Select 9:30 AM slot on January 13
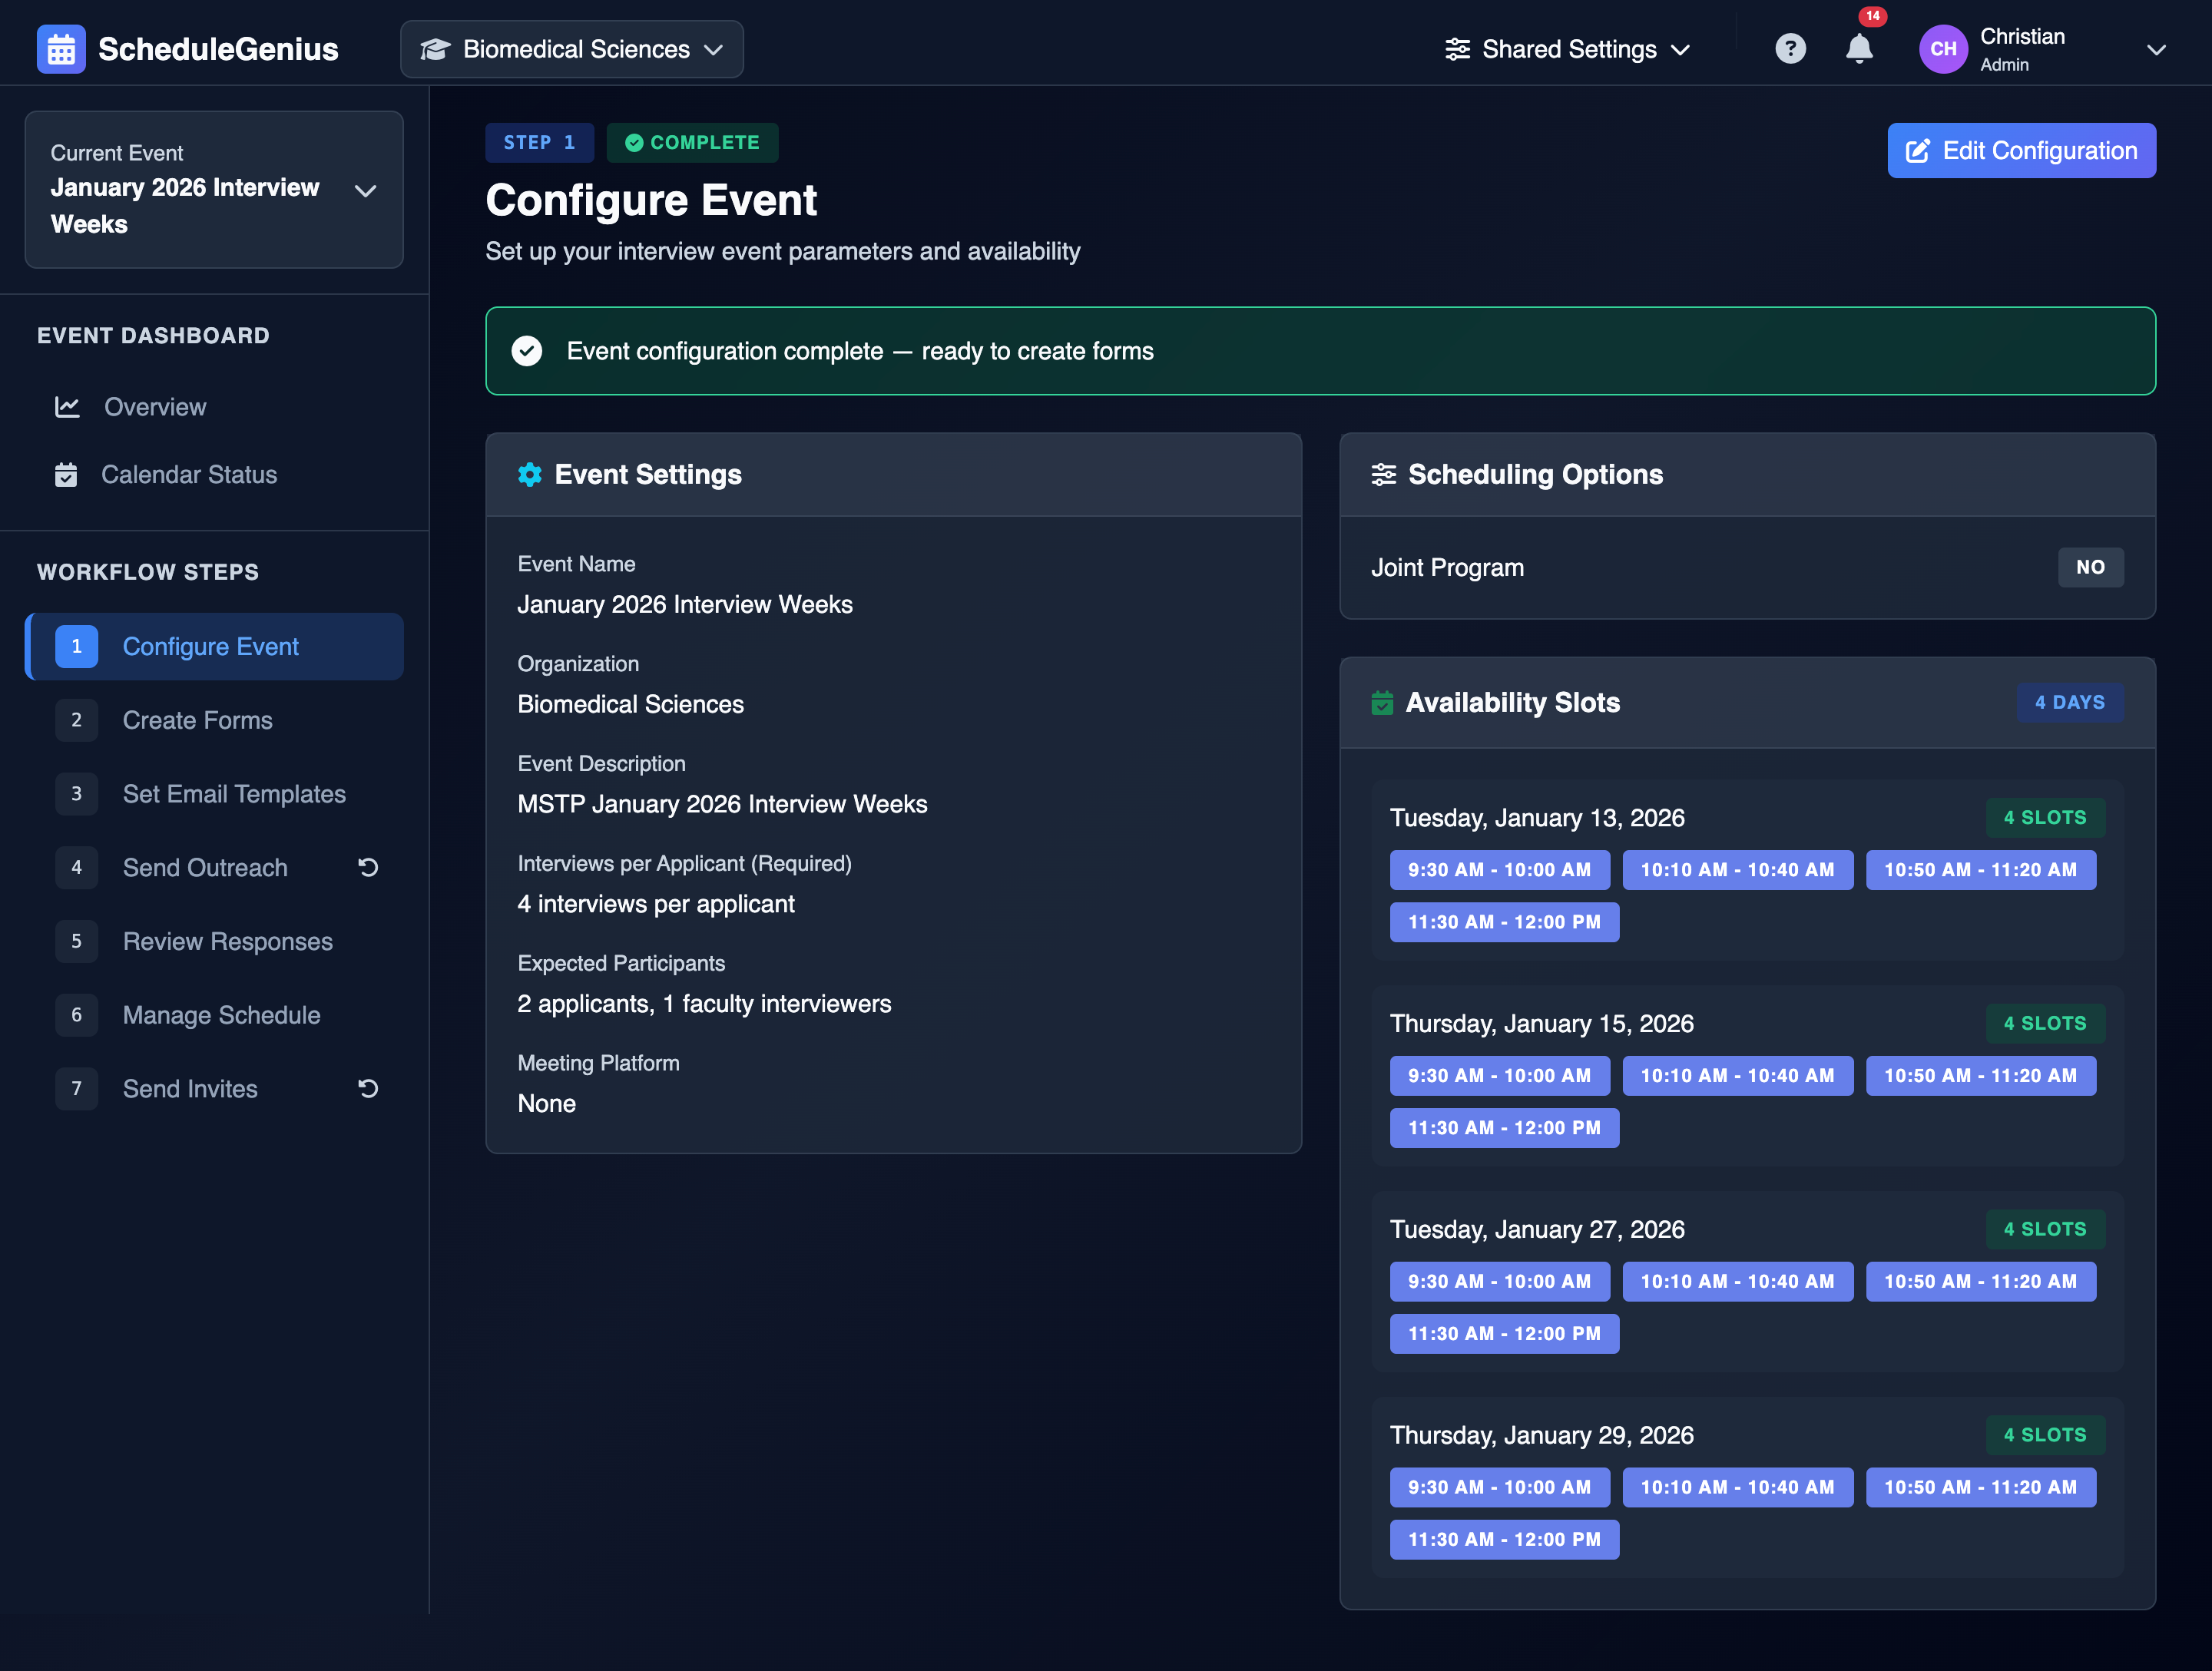The image size is (2212, 1671). click(1498, 870)
